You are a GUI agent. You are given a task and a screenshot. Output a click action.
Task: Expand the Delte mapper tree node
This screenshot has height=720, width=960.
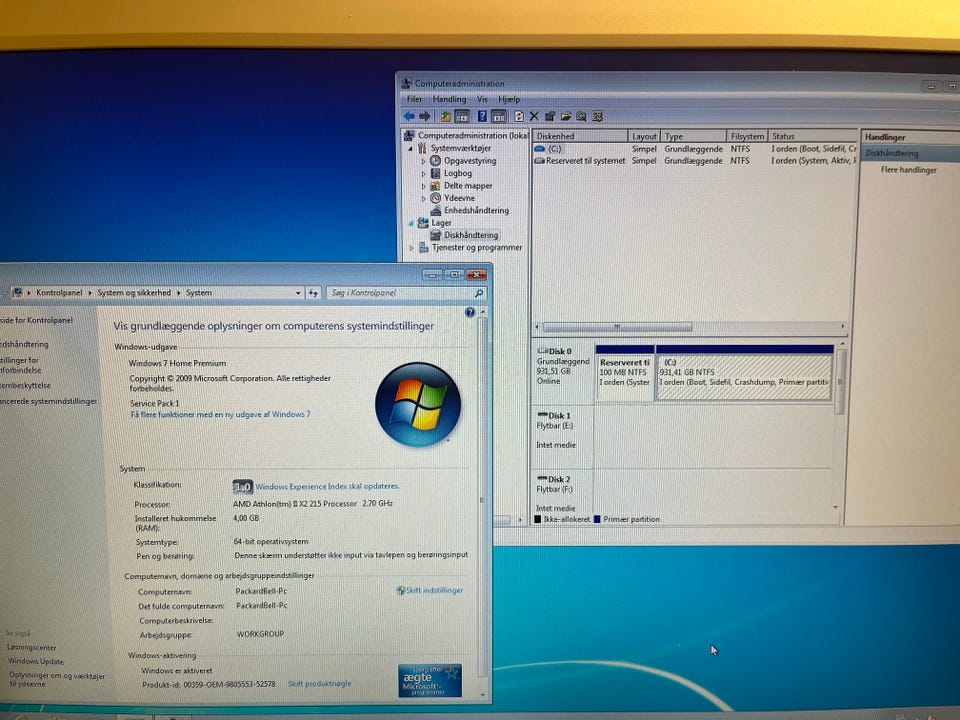click(x=423, y=186)
